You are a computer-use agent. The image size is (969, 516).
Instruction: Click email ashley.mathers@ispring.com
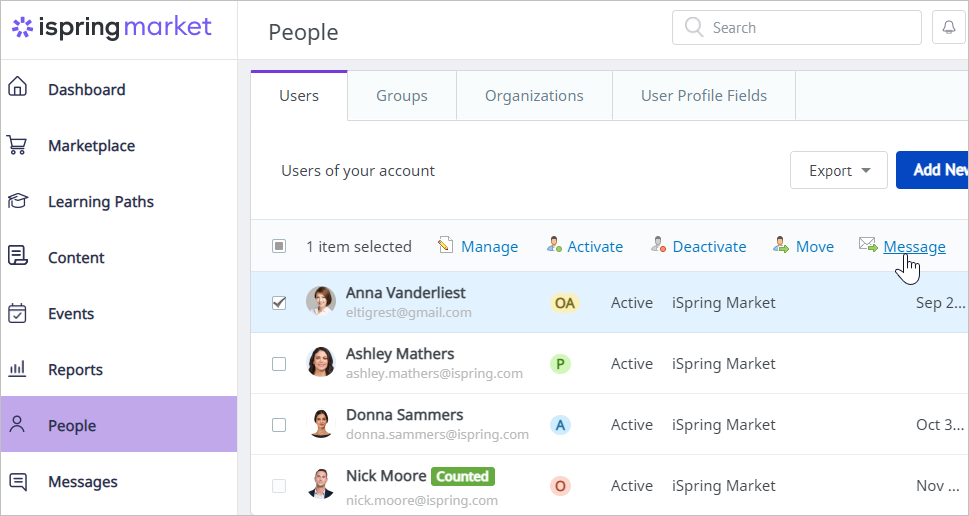click(434, 373)
